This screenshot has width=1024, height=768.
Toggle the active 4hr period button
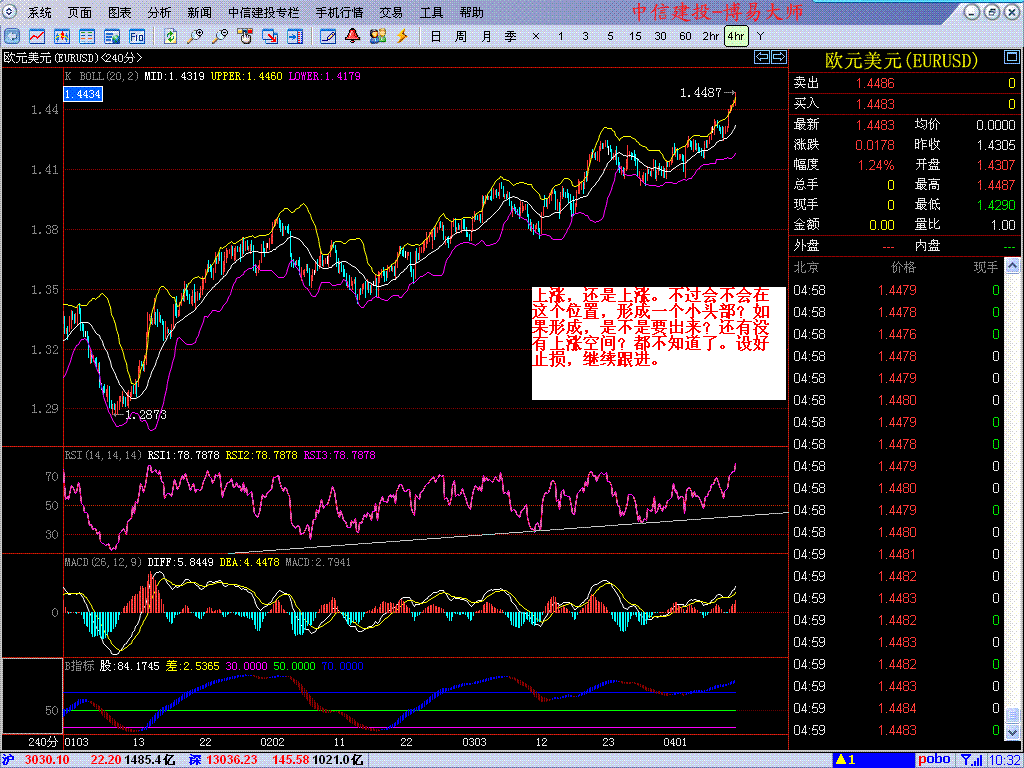click(x=735, y=37)
